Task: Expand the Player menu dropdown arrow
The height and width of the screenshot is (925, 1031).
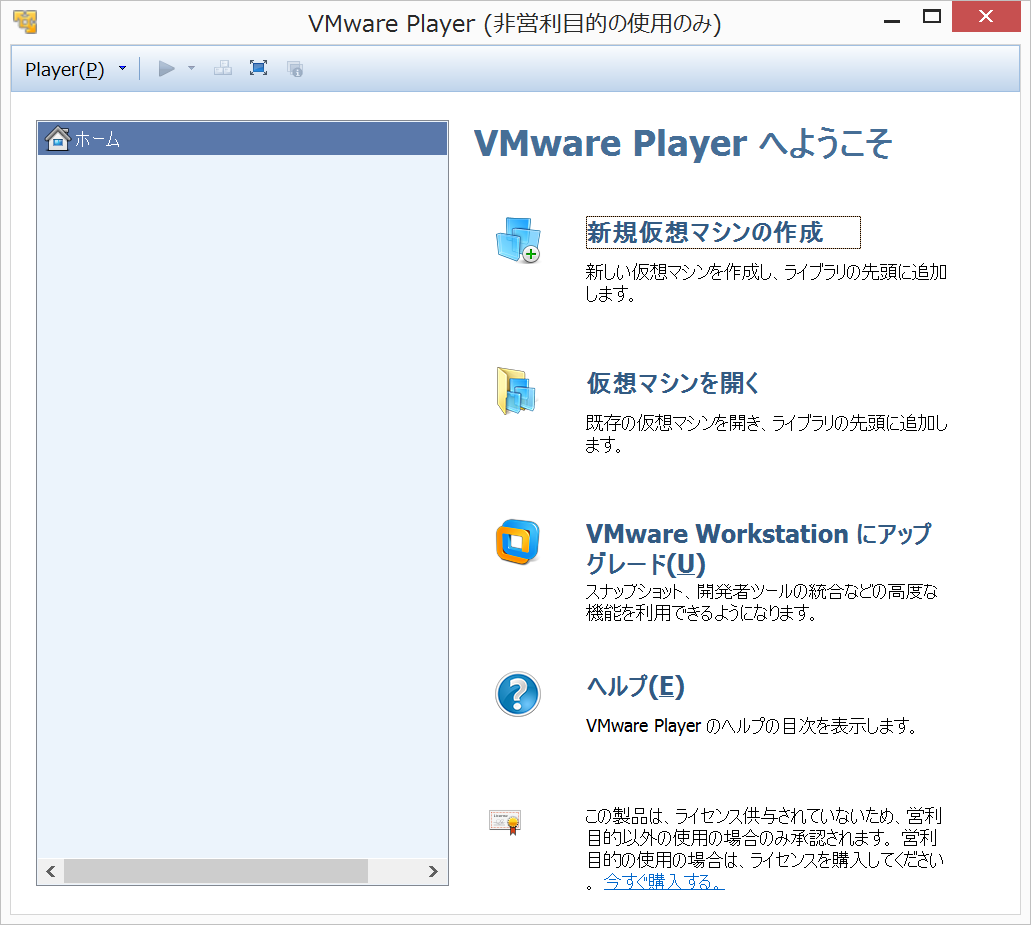Action: 122,68
